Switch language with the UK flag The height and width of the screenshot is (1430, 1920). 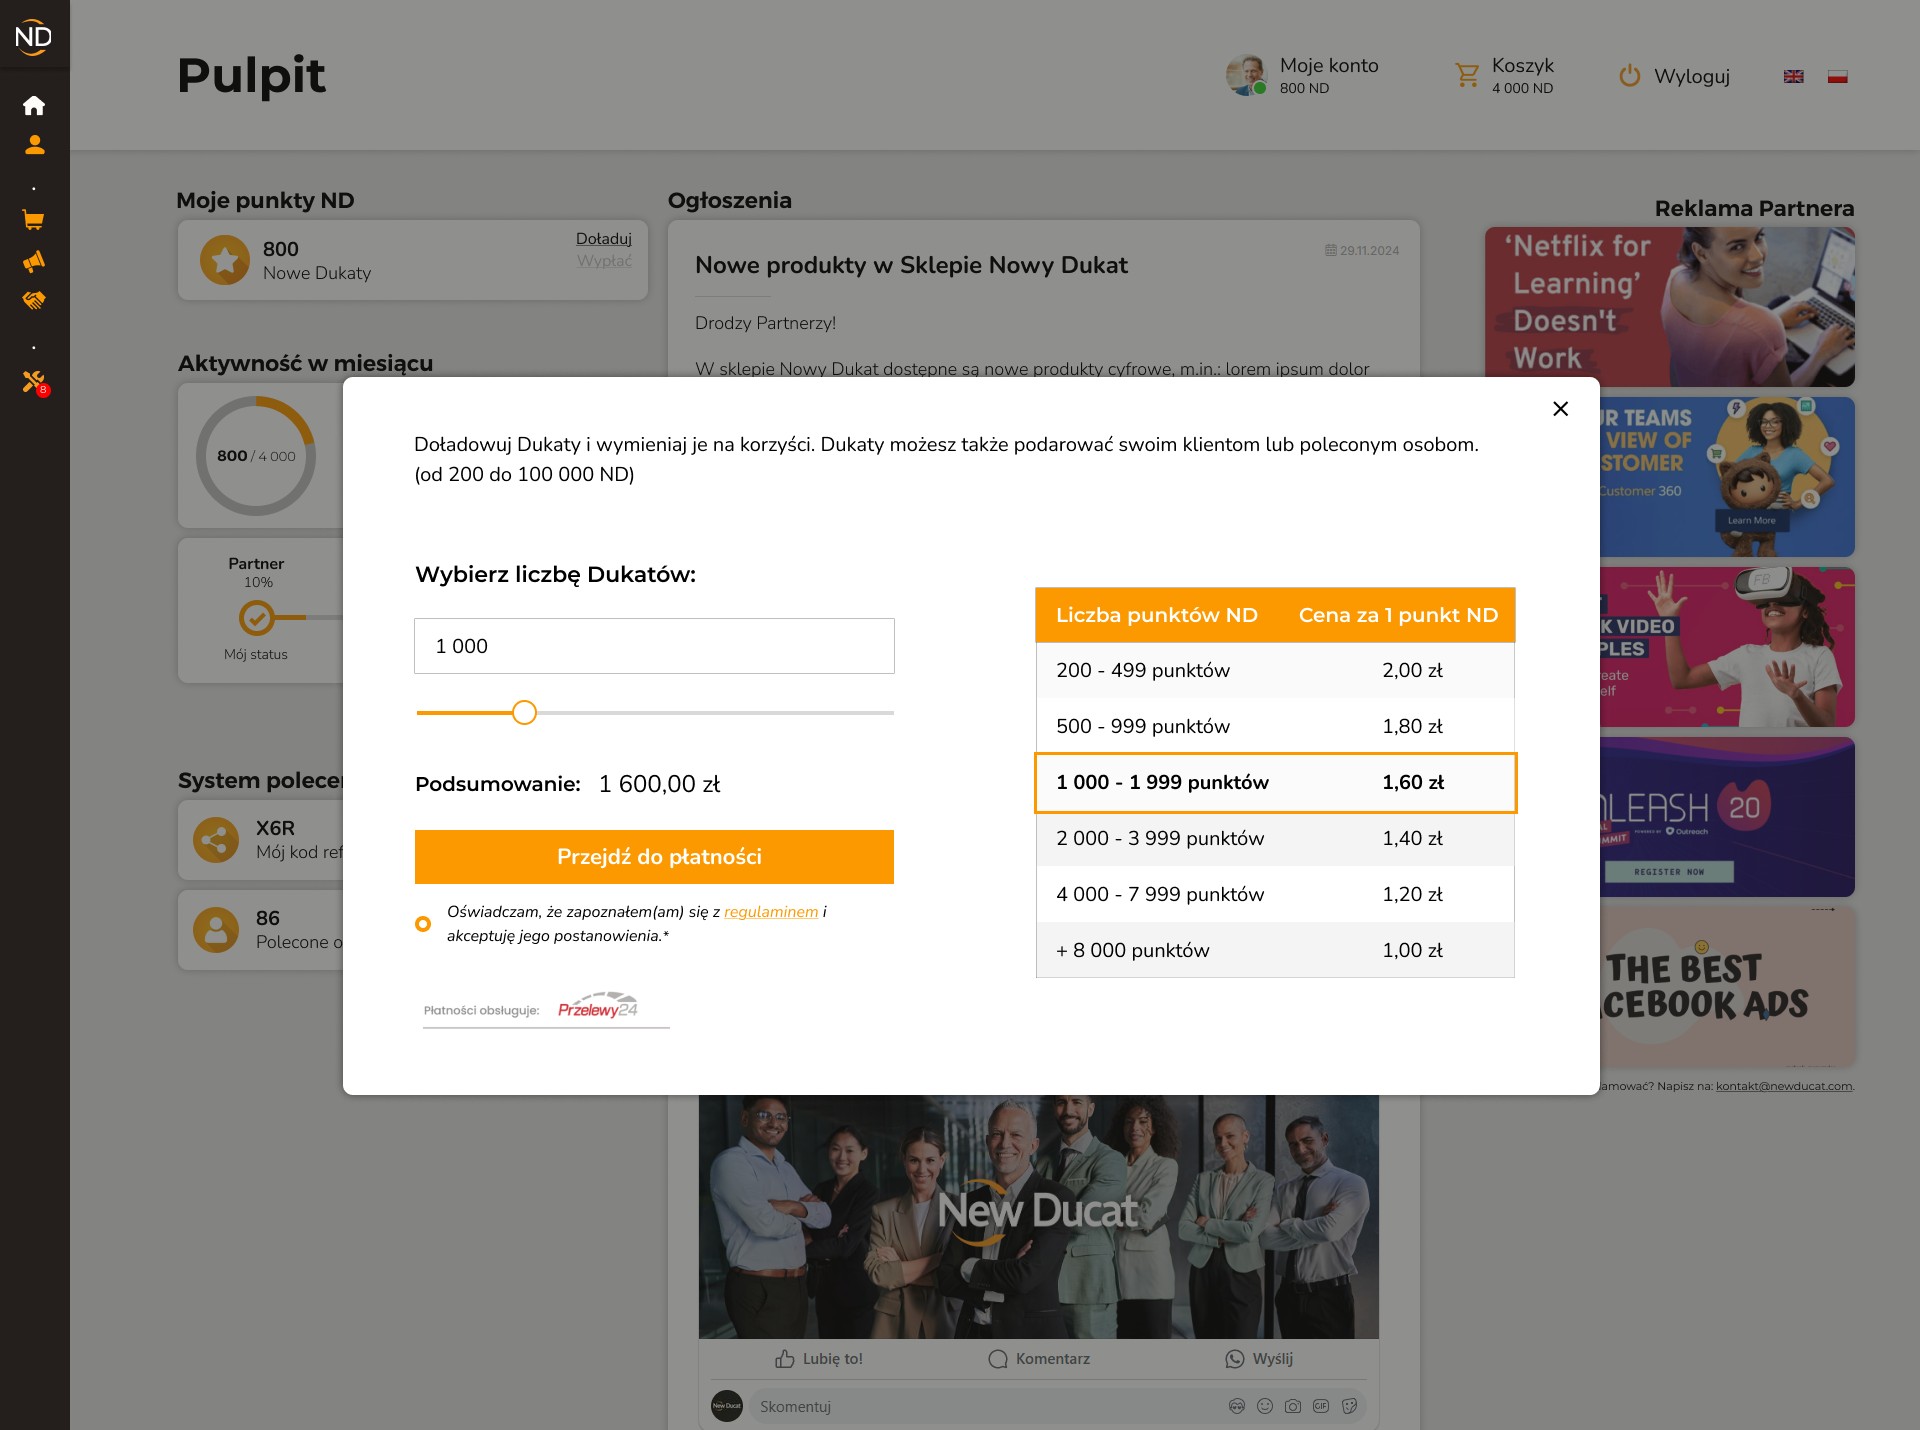(1793, 76)
